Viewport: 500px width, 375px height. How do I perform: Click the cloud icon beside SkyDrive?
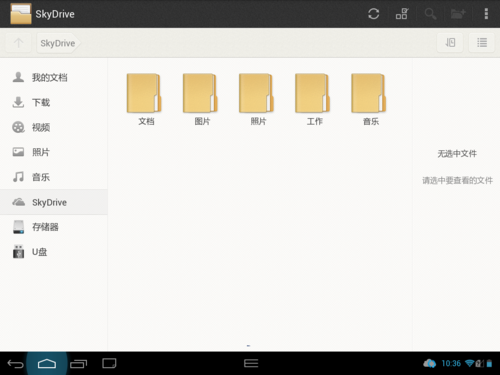pyautogui.click(x=19, y=202)
